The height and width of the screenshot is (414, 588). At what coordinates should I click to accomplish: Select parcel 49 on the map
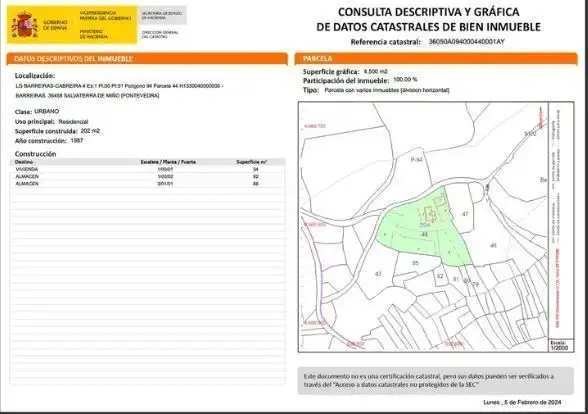point(493,245)
